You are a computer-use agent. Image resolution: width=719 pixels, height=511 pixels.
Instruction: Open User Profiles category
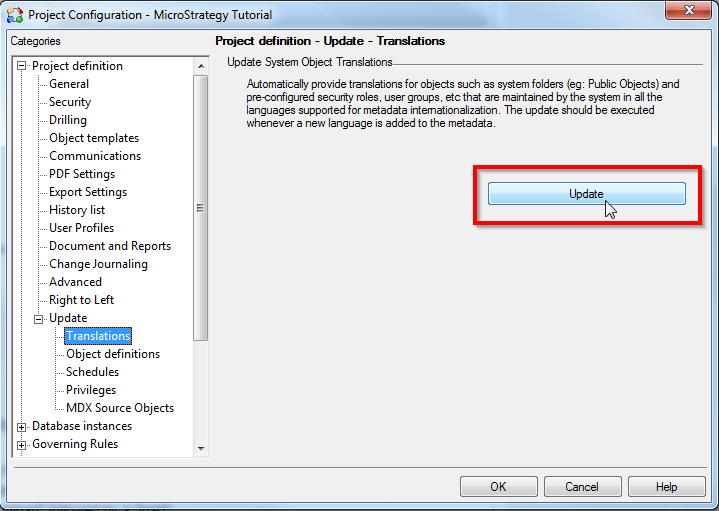point(82,228)
